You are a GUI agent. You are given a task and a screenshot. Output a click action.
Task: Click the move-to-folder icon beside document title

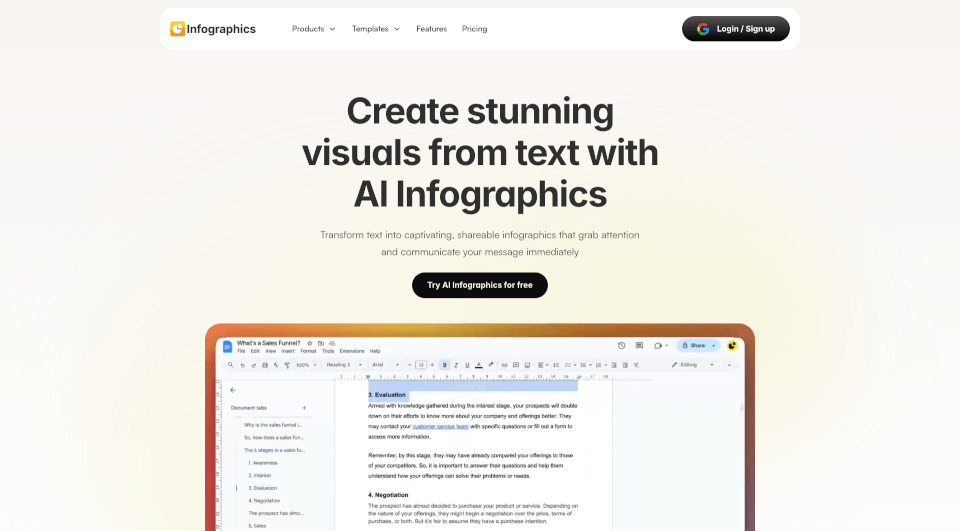321,344
